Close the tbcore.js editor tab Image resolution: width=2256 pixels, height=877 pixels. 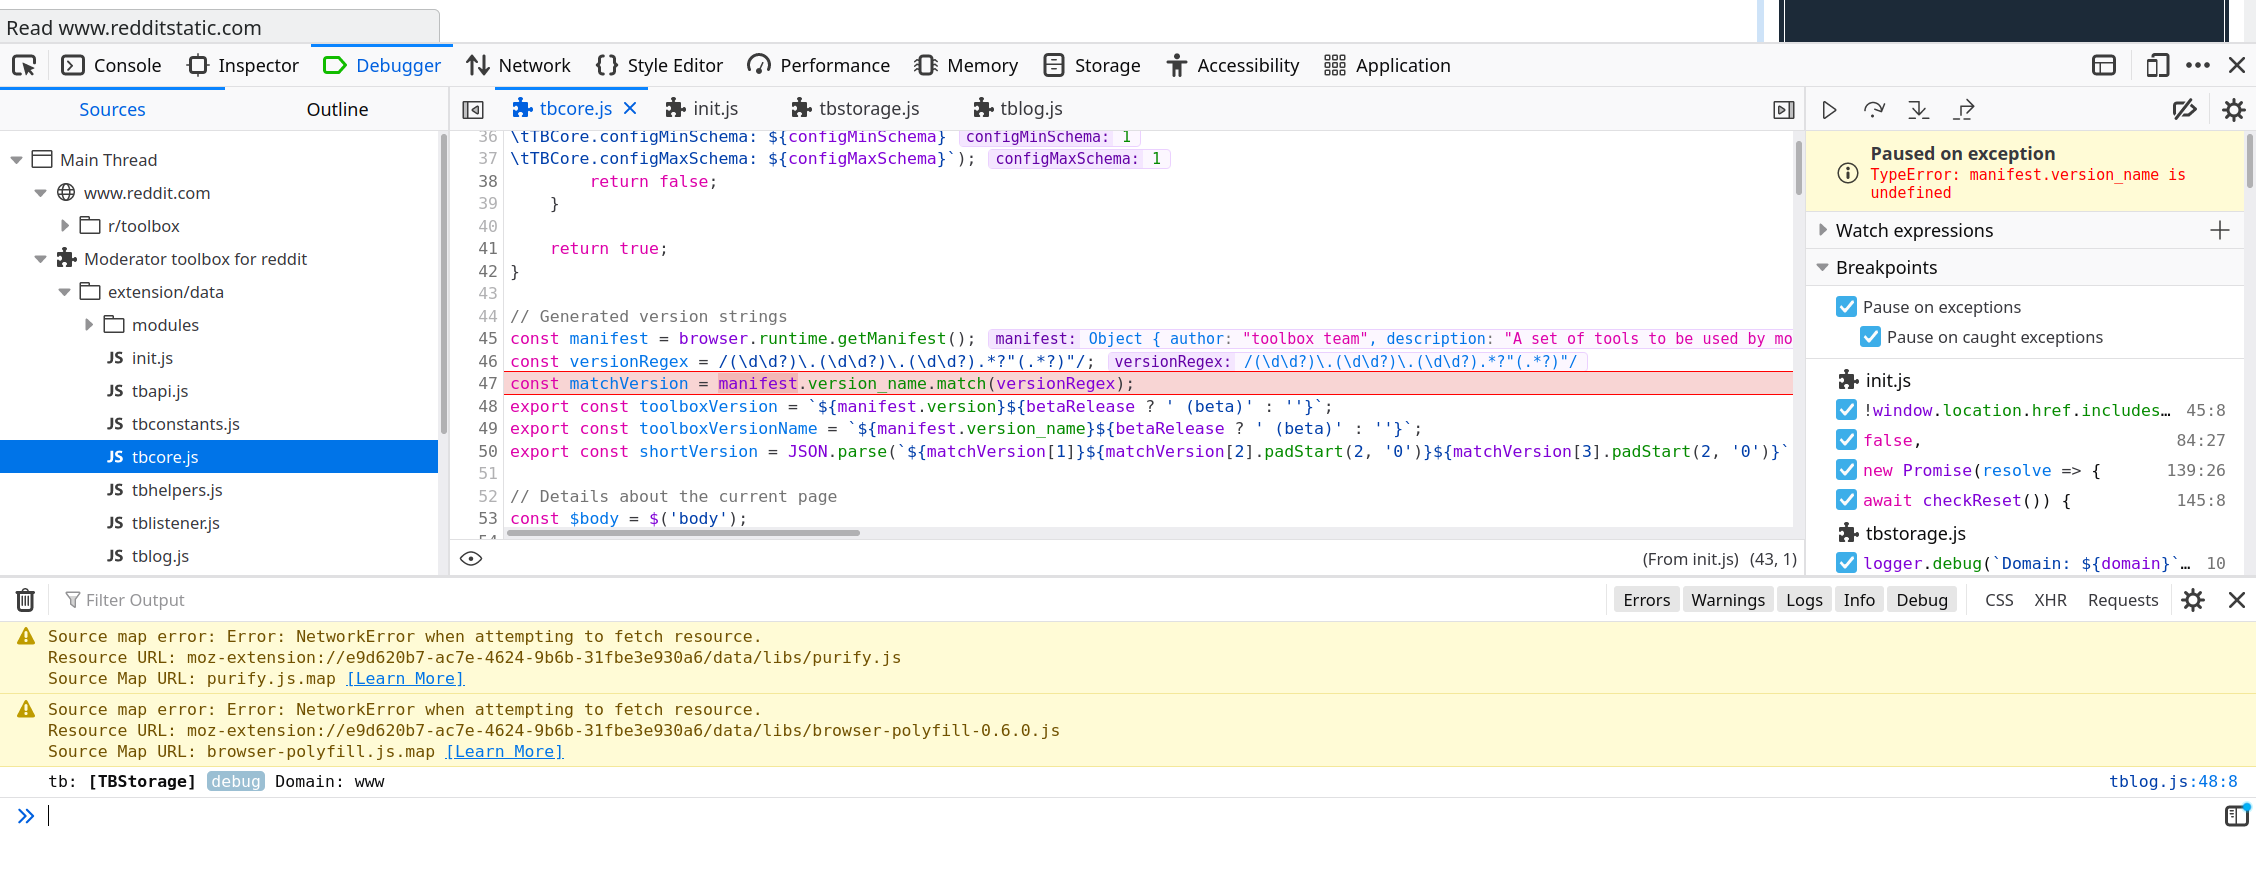tap(630, 108)
